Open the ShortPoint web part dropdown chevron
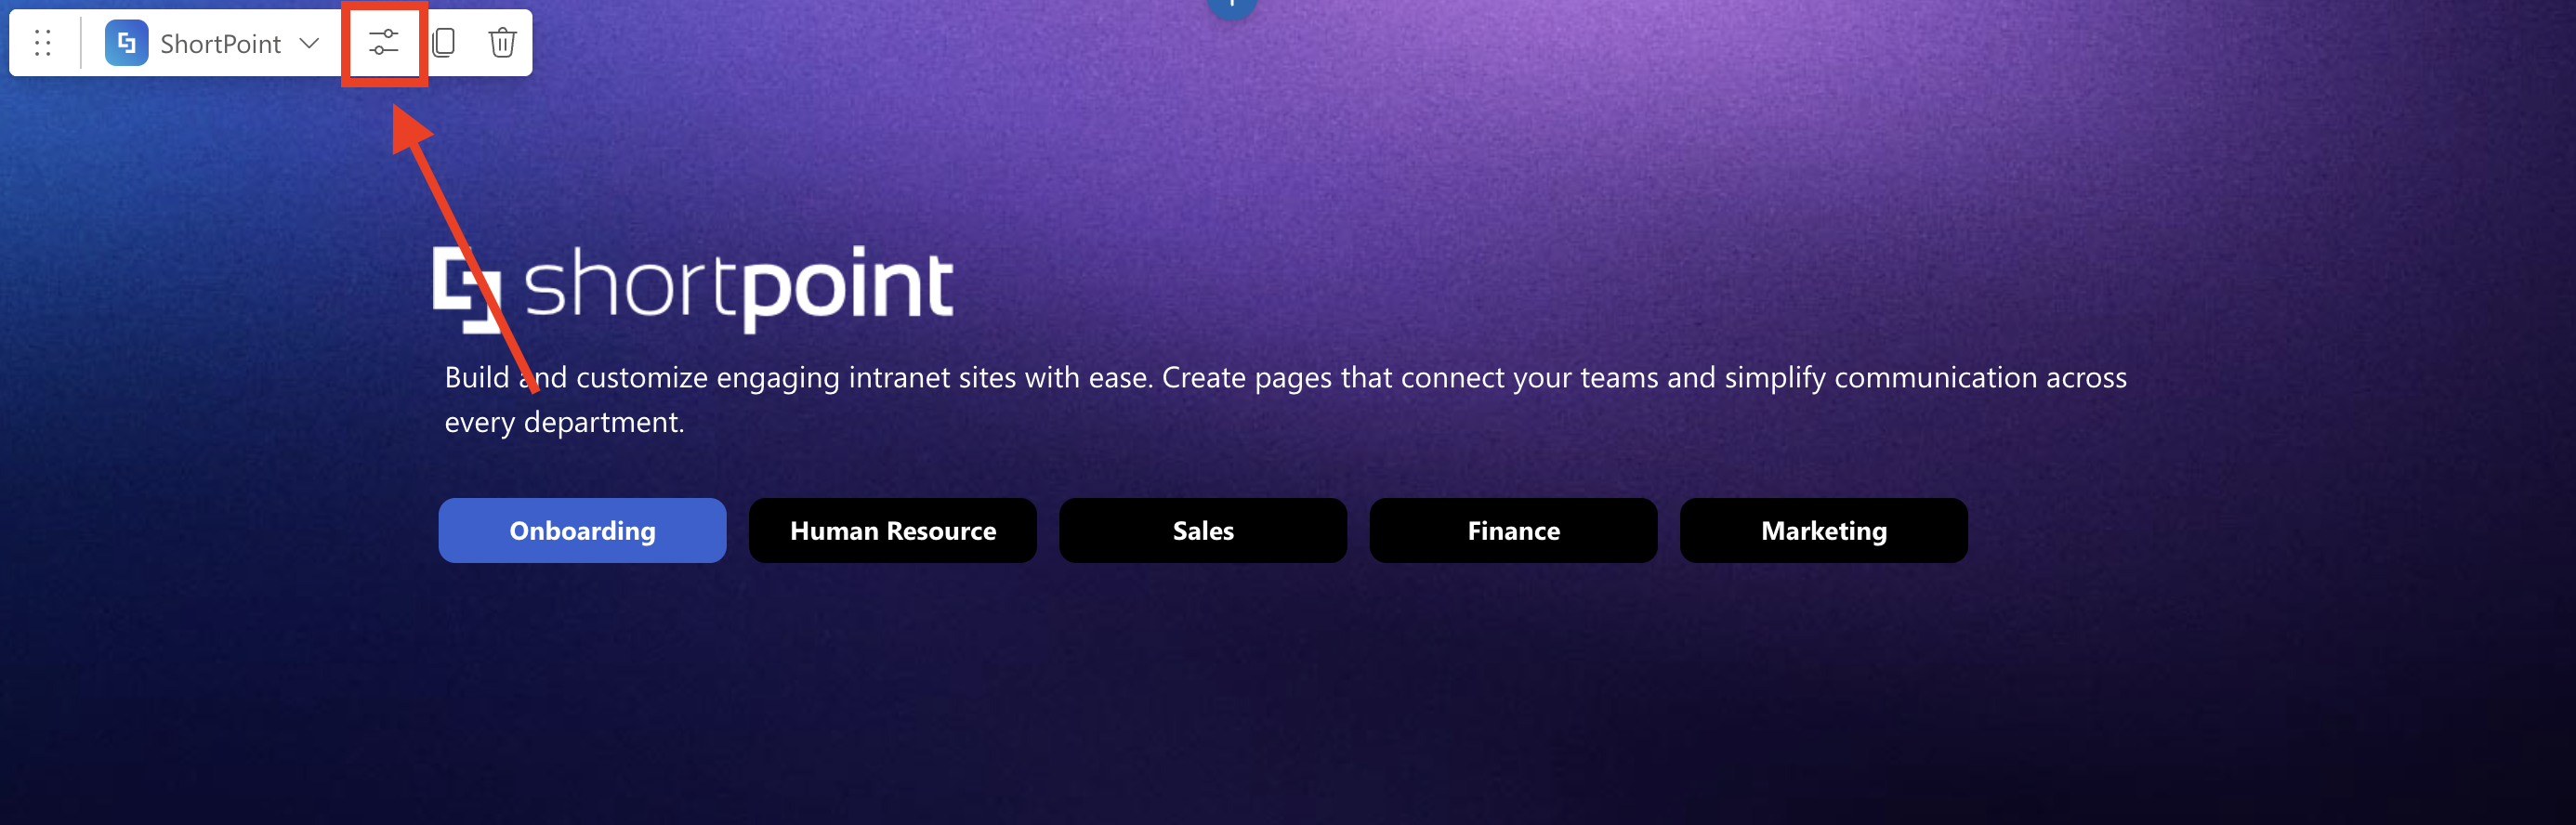Viewport: 2576px width, 825px height. [x=309, y=43]
